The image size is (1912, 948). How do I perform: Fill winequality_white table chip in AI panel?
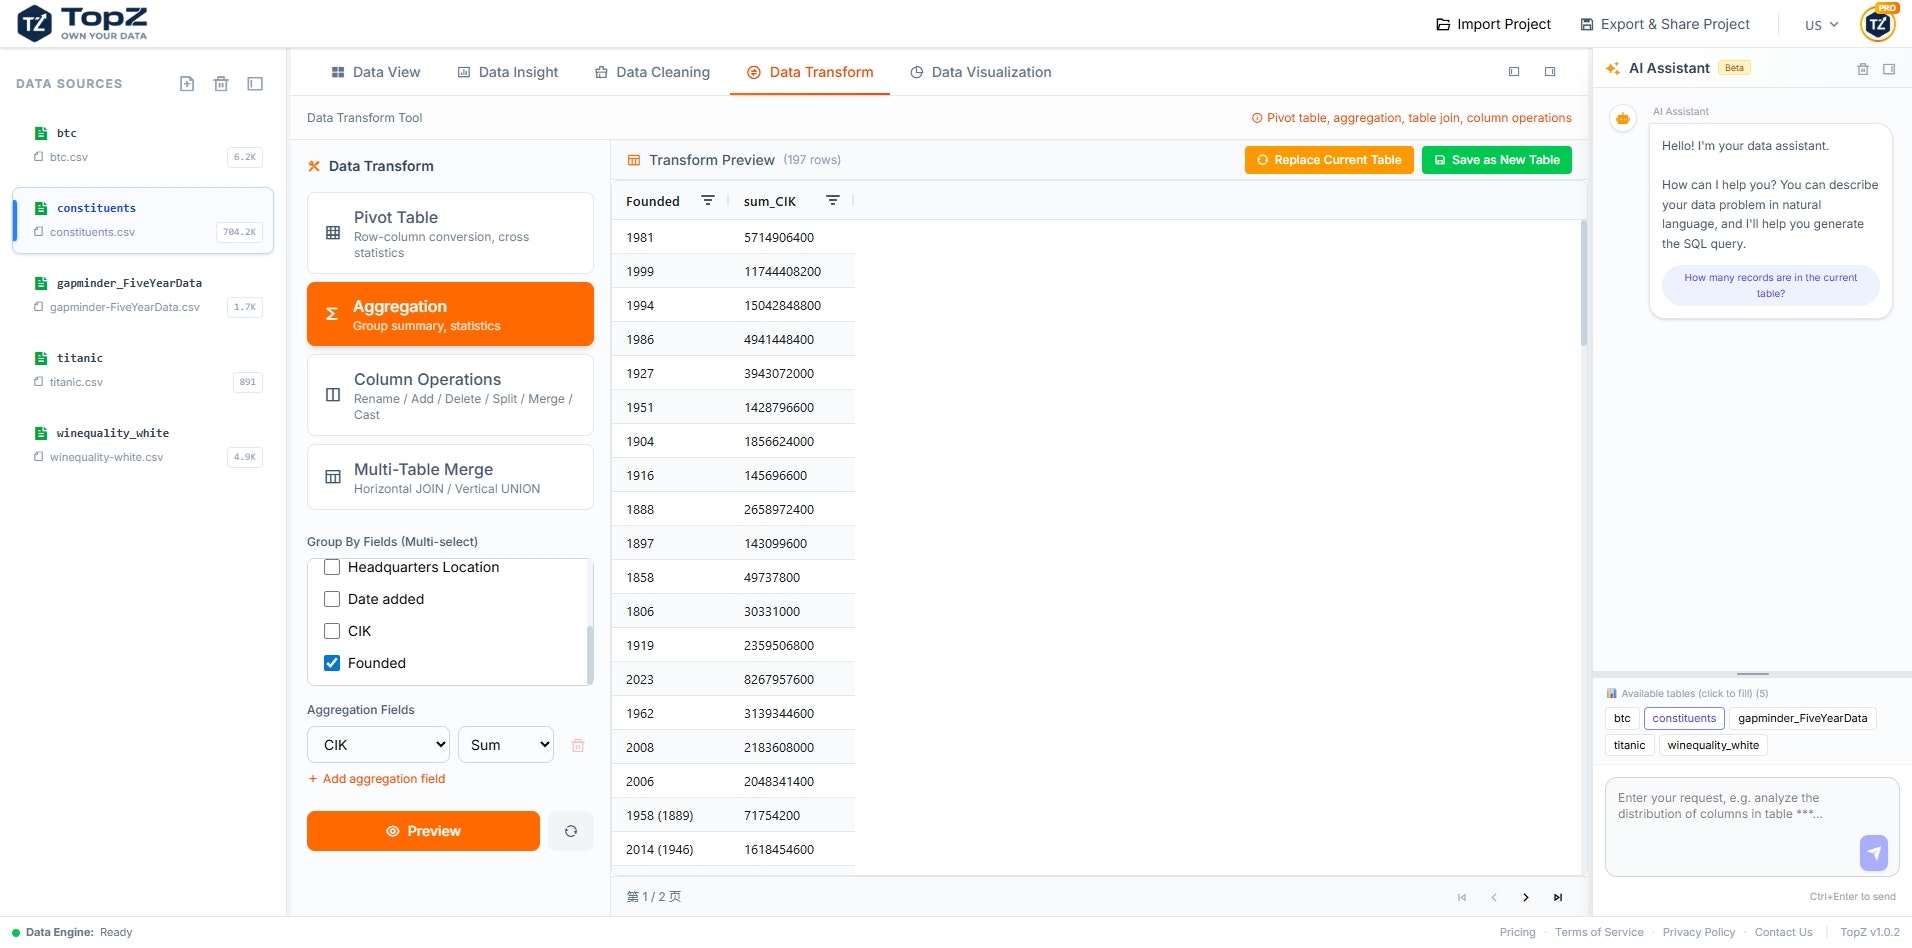pyautogui.click(x=1713, y=745)
